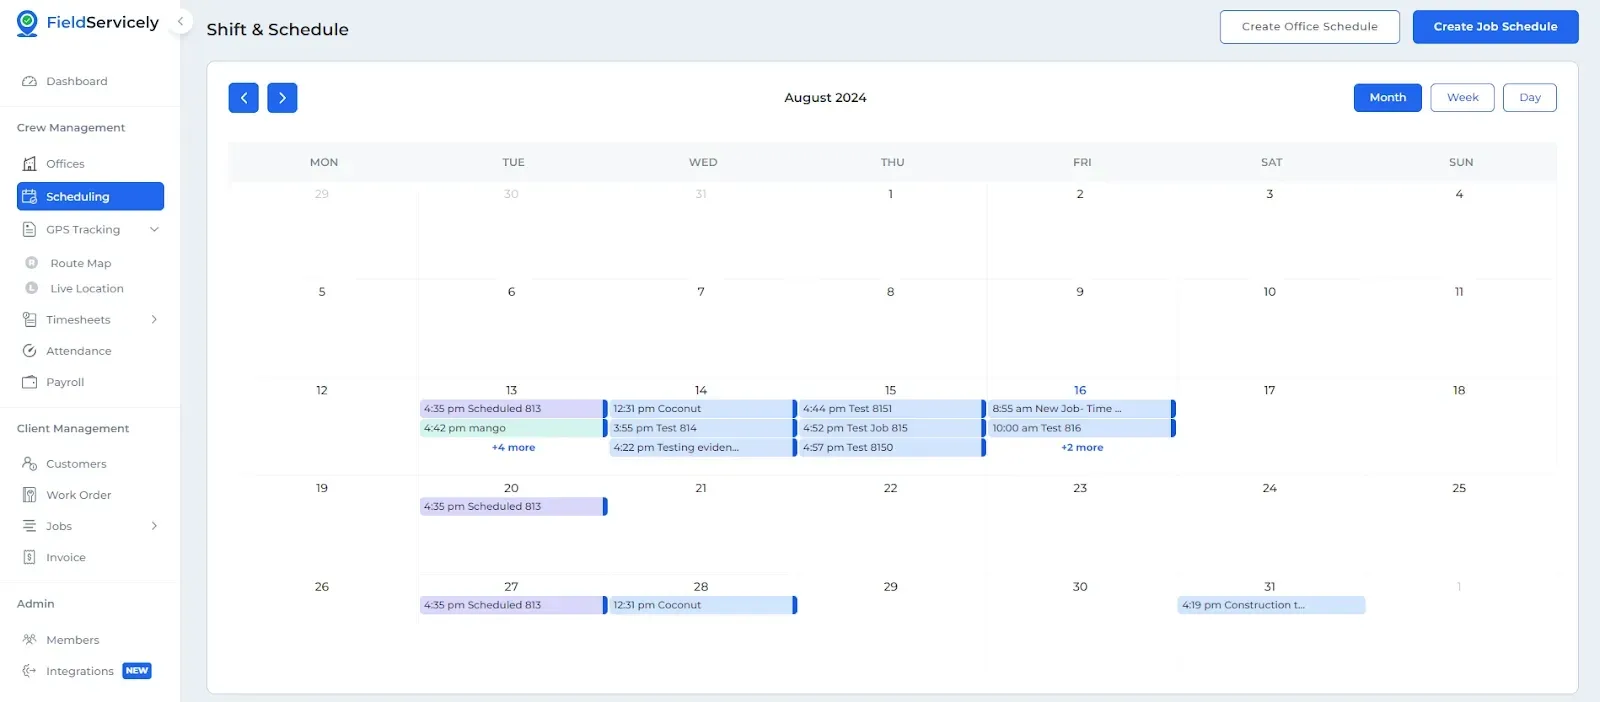Click the NEW badge beside Integrations
The height and width of the screenshot is (702, 1600).
pos(137,671)
